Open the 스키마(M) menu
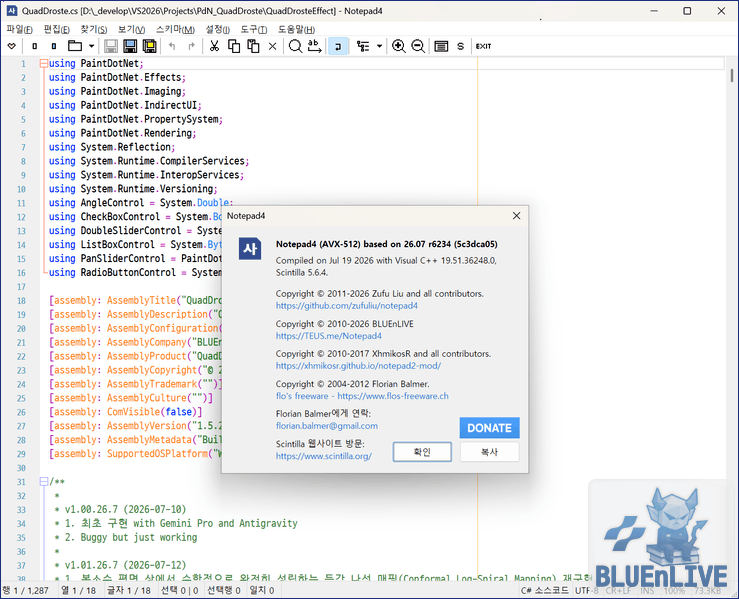This screenshot has width=739, height=599. click(175, 29)
